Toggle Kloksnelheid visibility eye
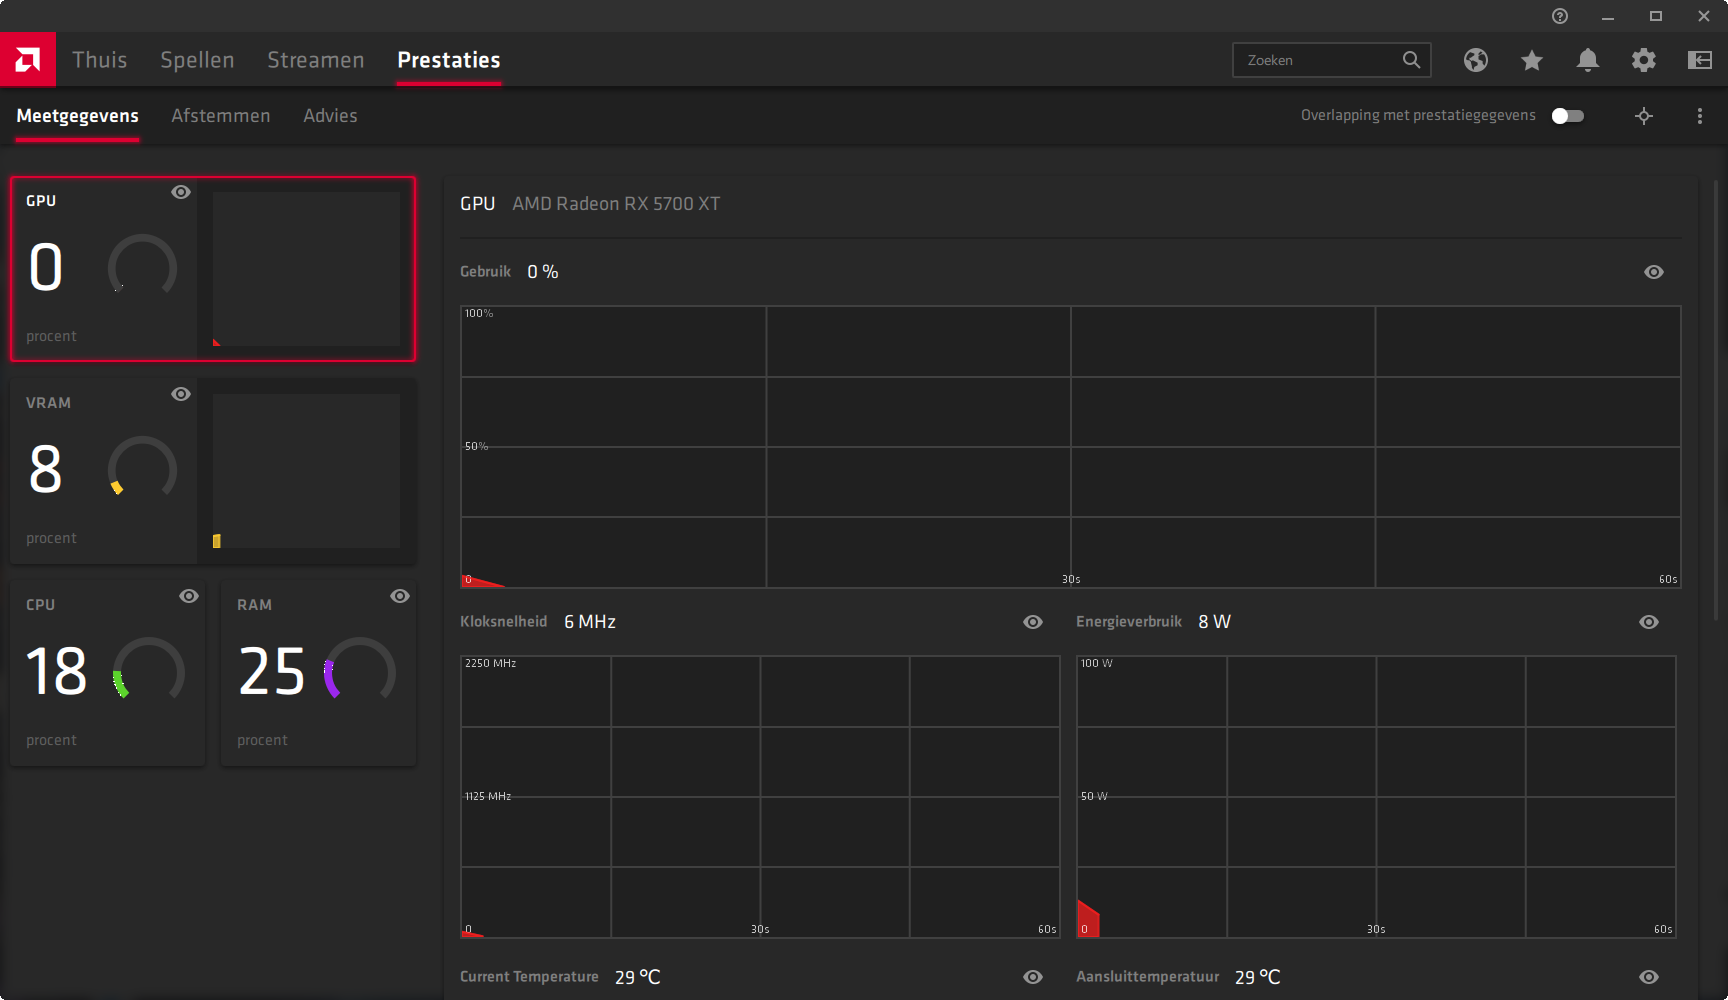The width and height of the screenshot is (1728, 1000). click(1033, 622)
